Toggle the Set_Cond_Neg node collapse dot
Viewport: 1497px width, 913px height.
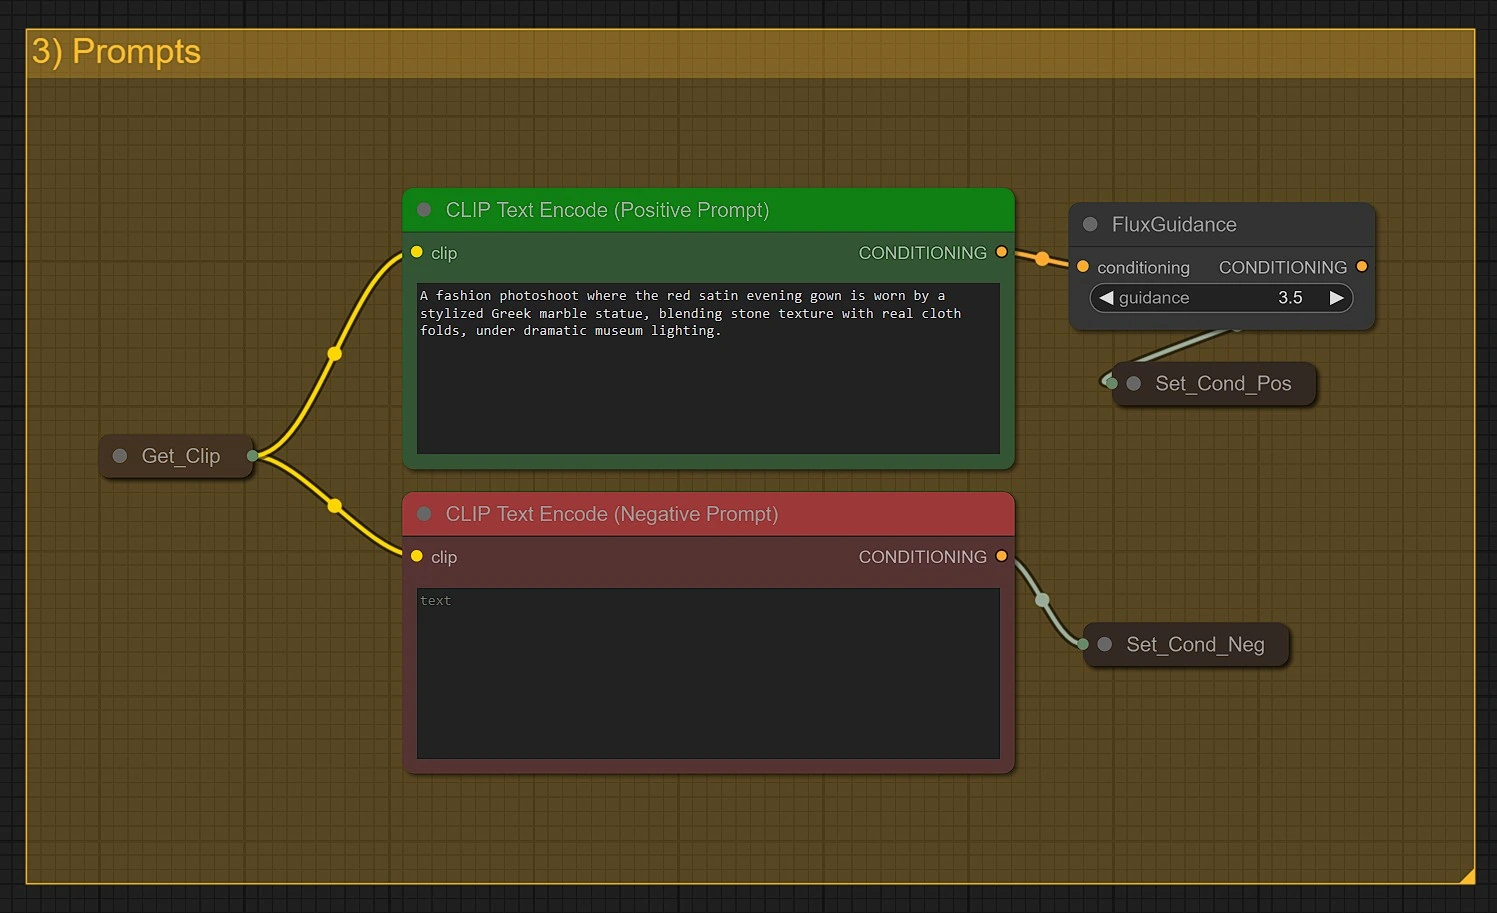click(x=1105, y=645)
